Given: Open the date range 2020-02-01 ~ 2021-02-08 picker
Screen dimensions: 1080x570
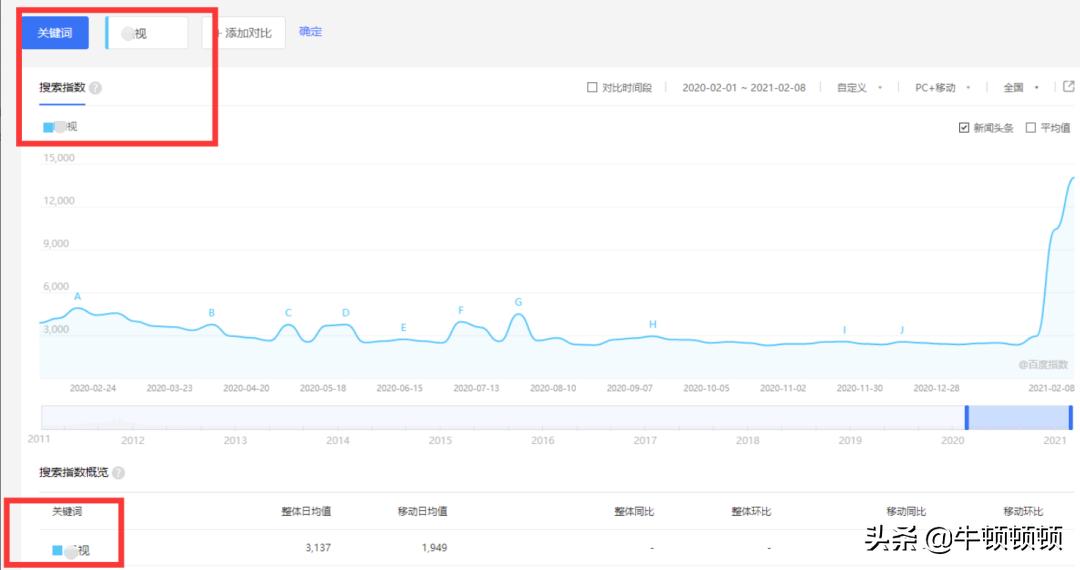Looking at the screenshot, I should [x=744, y=87].
